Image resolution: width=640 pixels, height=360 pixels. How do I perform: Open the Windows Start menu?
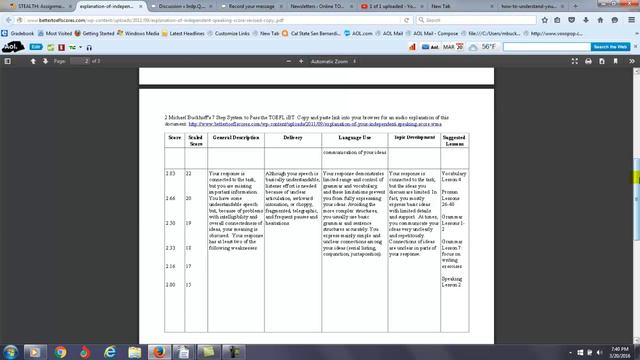(x=11, y=352)
